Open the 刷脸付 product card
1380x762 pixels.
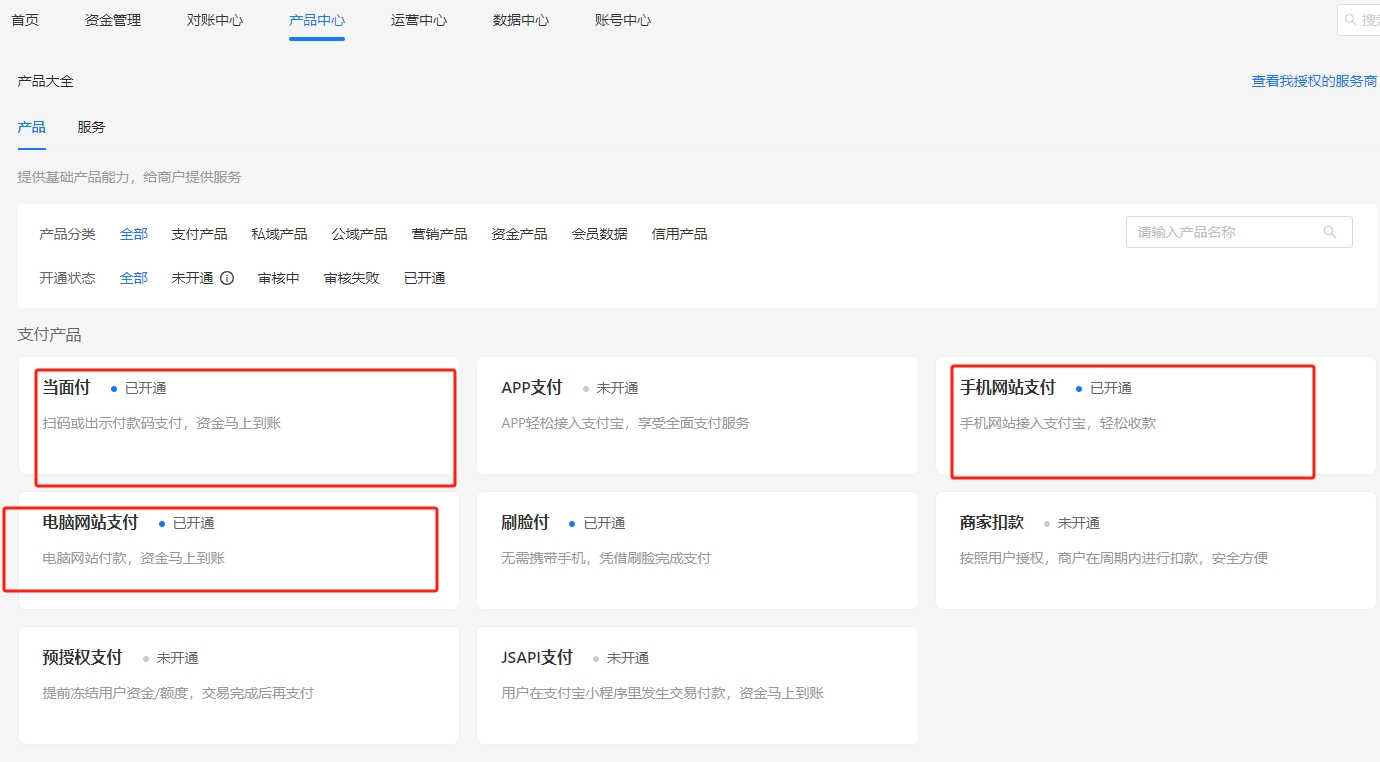coord(697,550)
